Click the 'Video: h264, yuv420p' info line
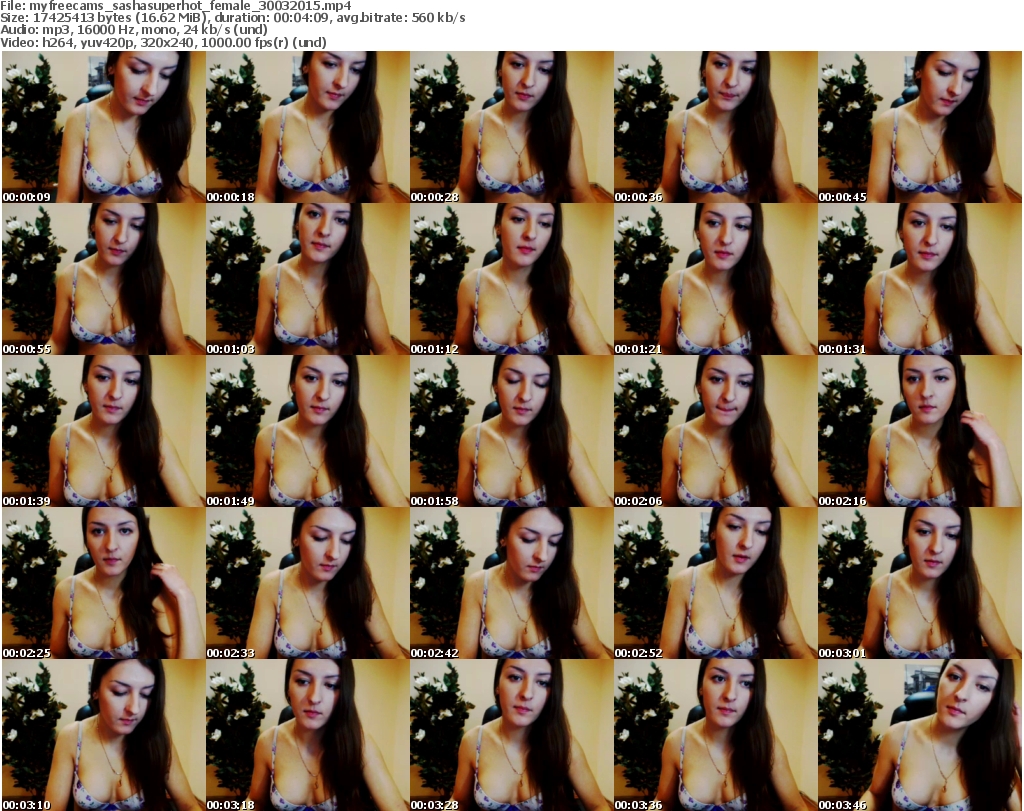Screen dimensions: 1024x811 point(163,42)
